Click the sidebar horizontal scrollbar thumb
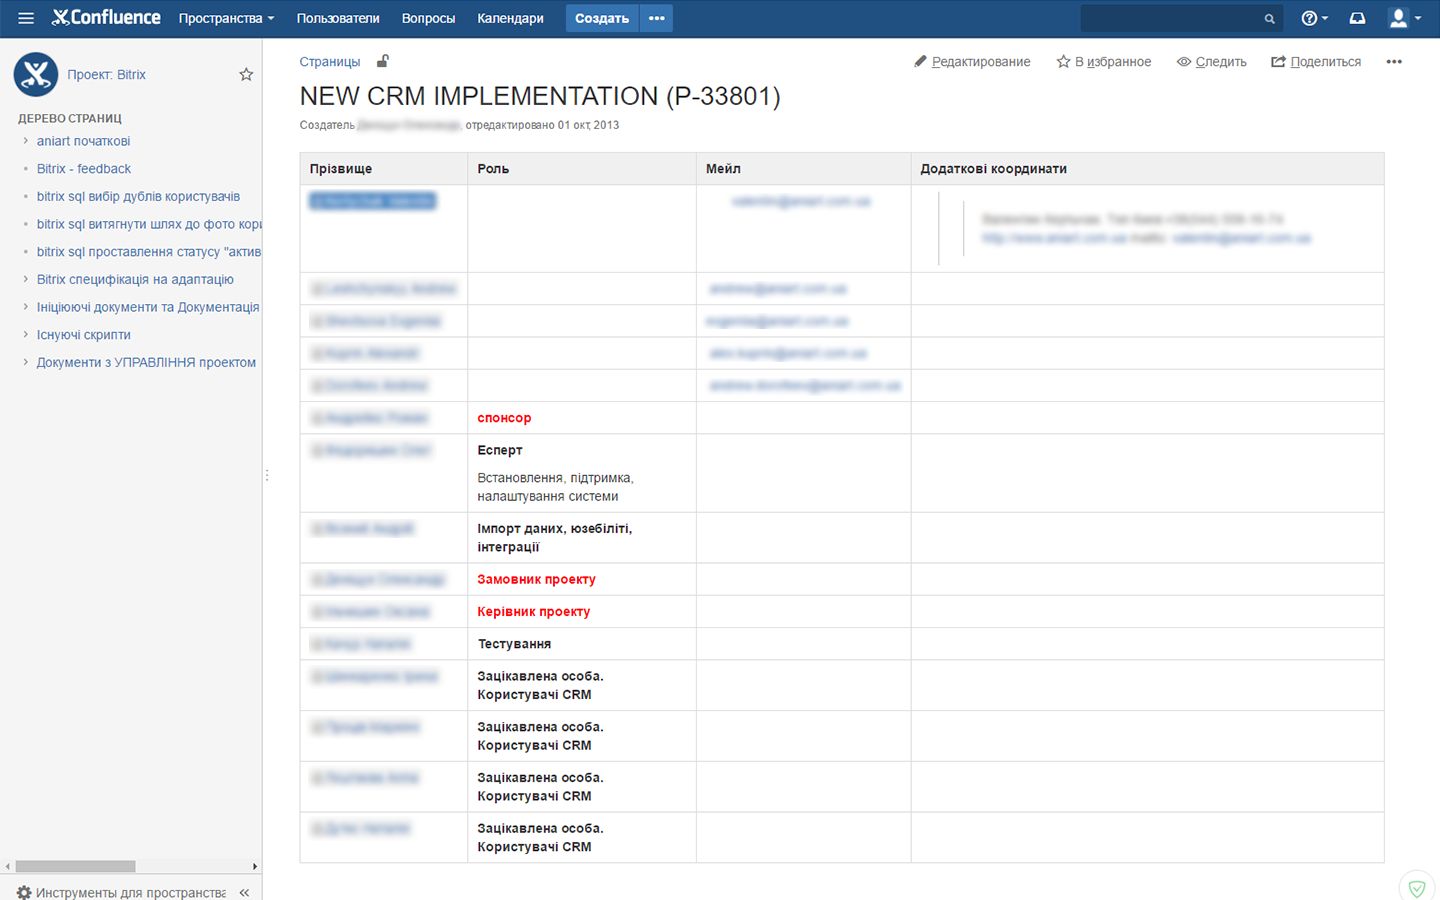The height and width of the screenshot is (900, 1440). pos(75,866)
